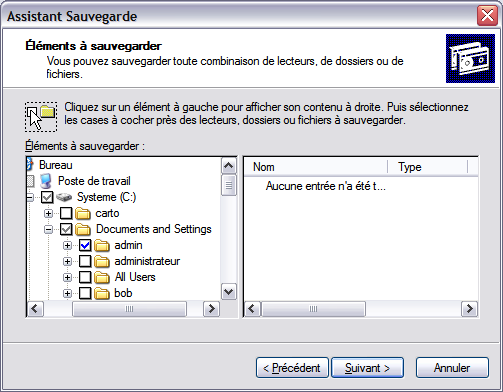Enable the bob folder checkbox
Viewport: 503px width, 392px height.
[85, 293]
